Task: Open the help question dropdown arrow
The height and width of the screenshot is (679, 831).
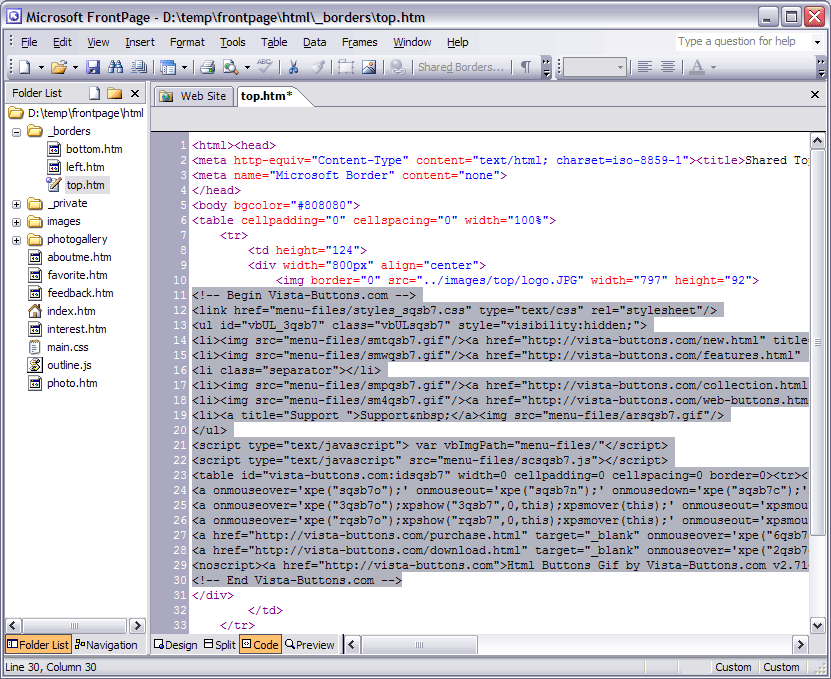Action: point(817,42)
